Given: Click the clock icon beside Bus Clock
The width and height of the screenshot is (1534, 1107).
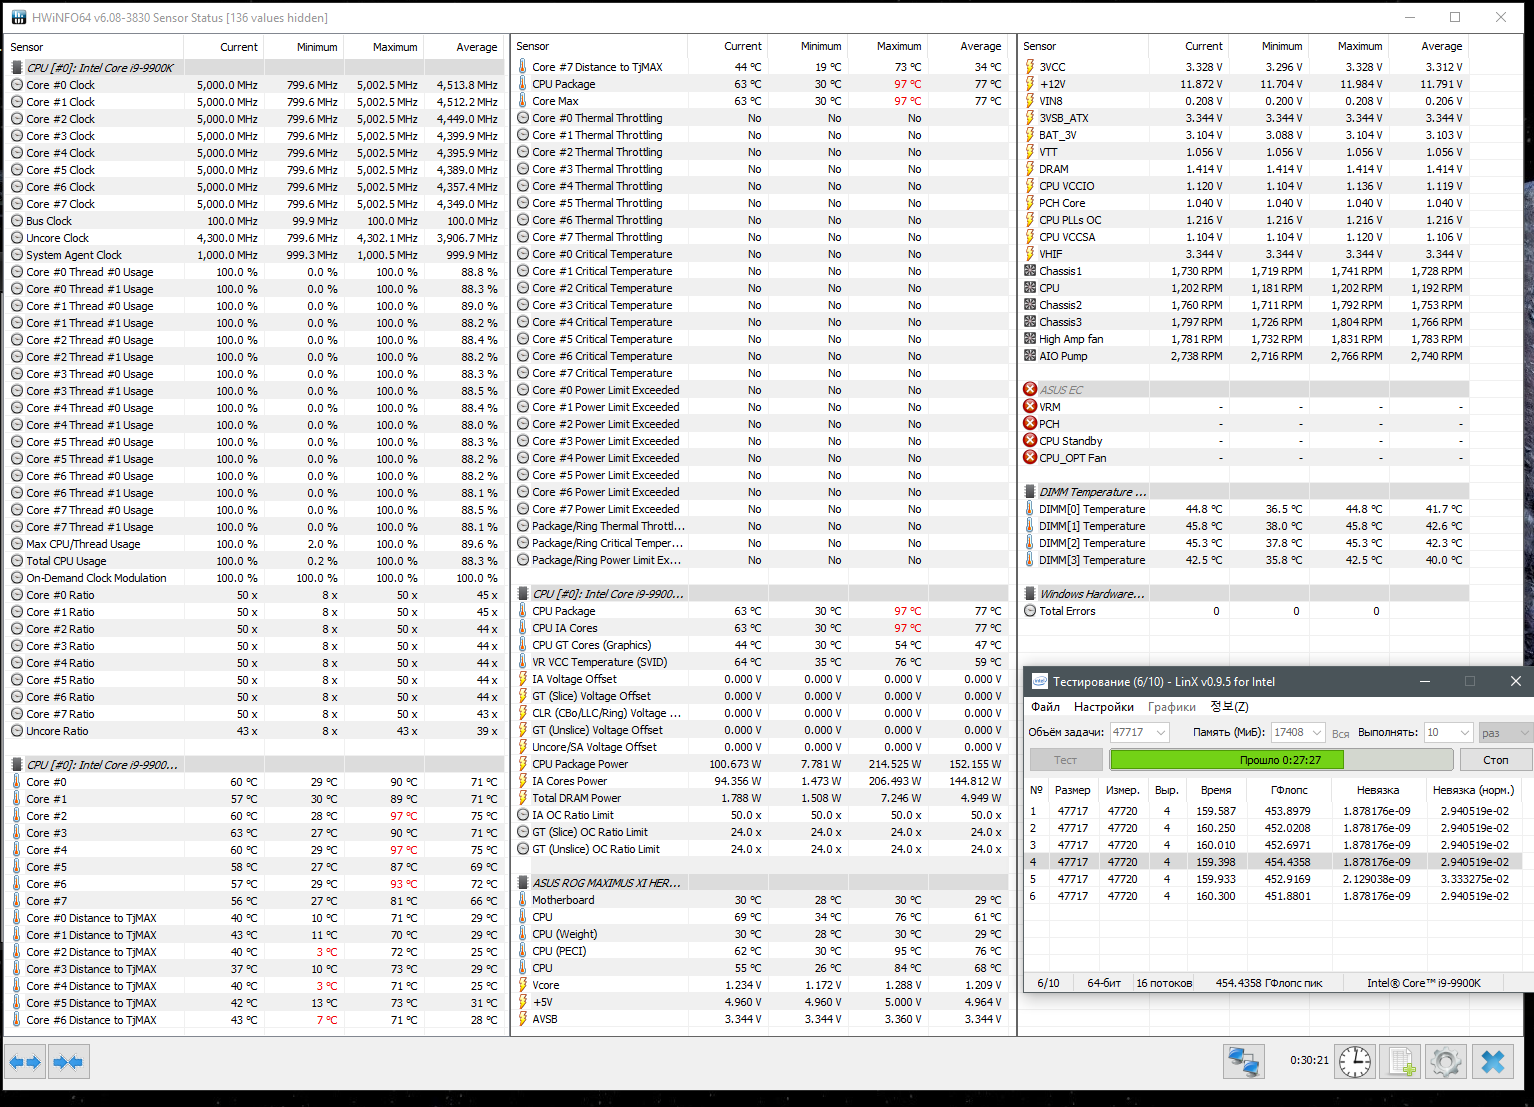Looking at the screenshot, I should coord(17,221).
